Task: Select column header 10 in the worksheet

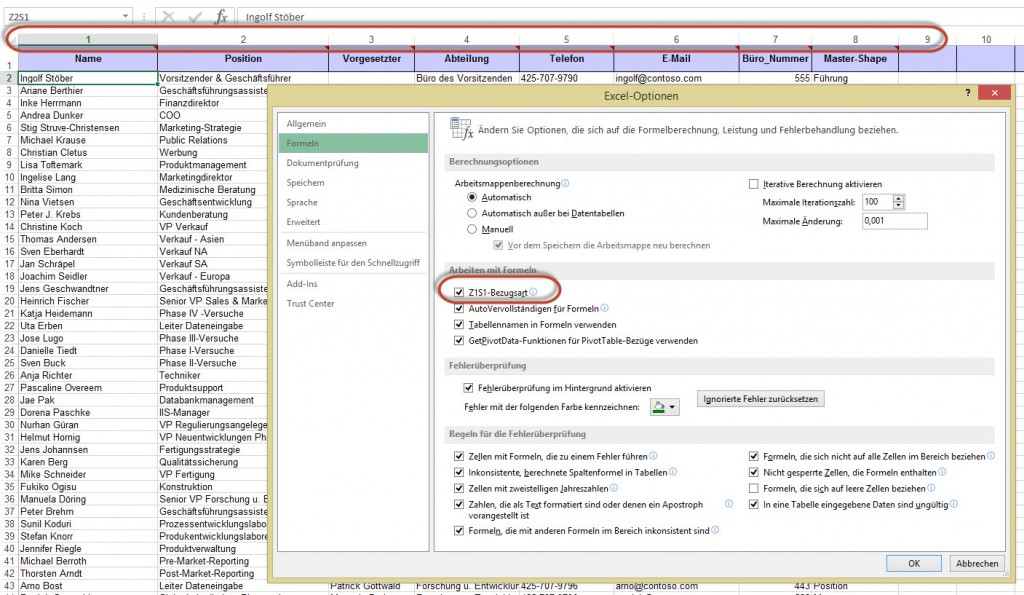Action: [986, 39]
